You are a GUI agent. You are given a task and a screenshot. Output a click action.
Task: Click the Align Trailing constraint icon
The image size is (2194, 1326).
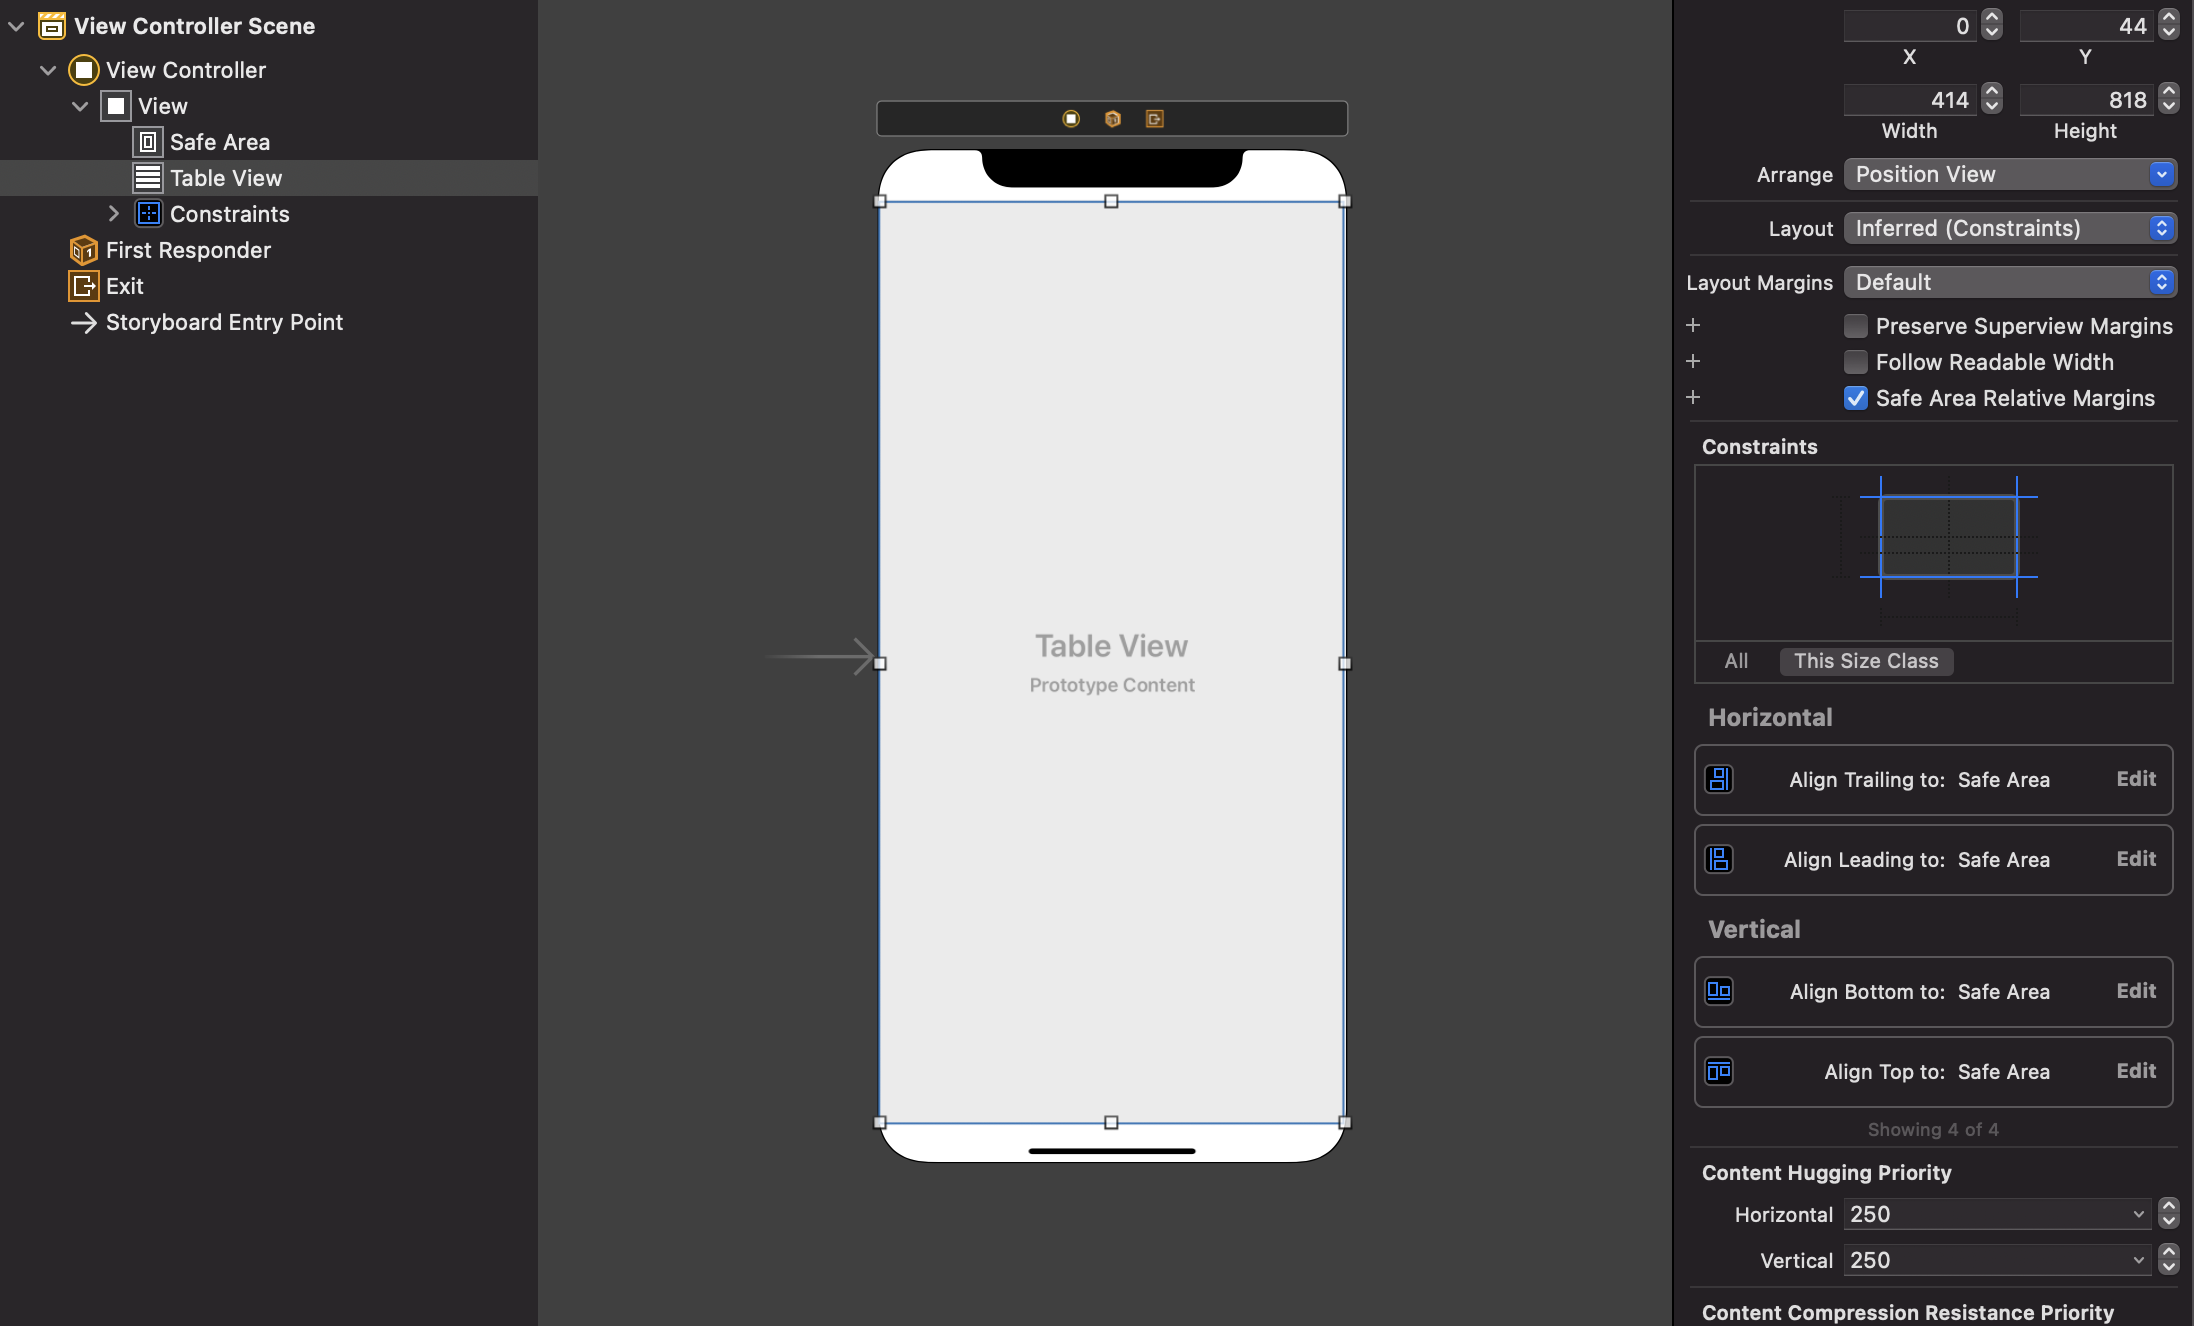tap(1719, 779)
